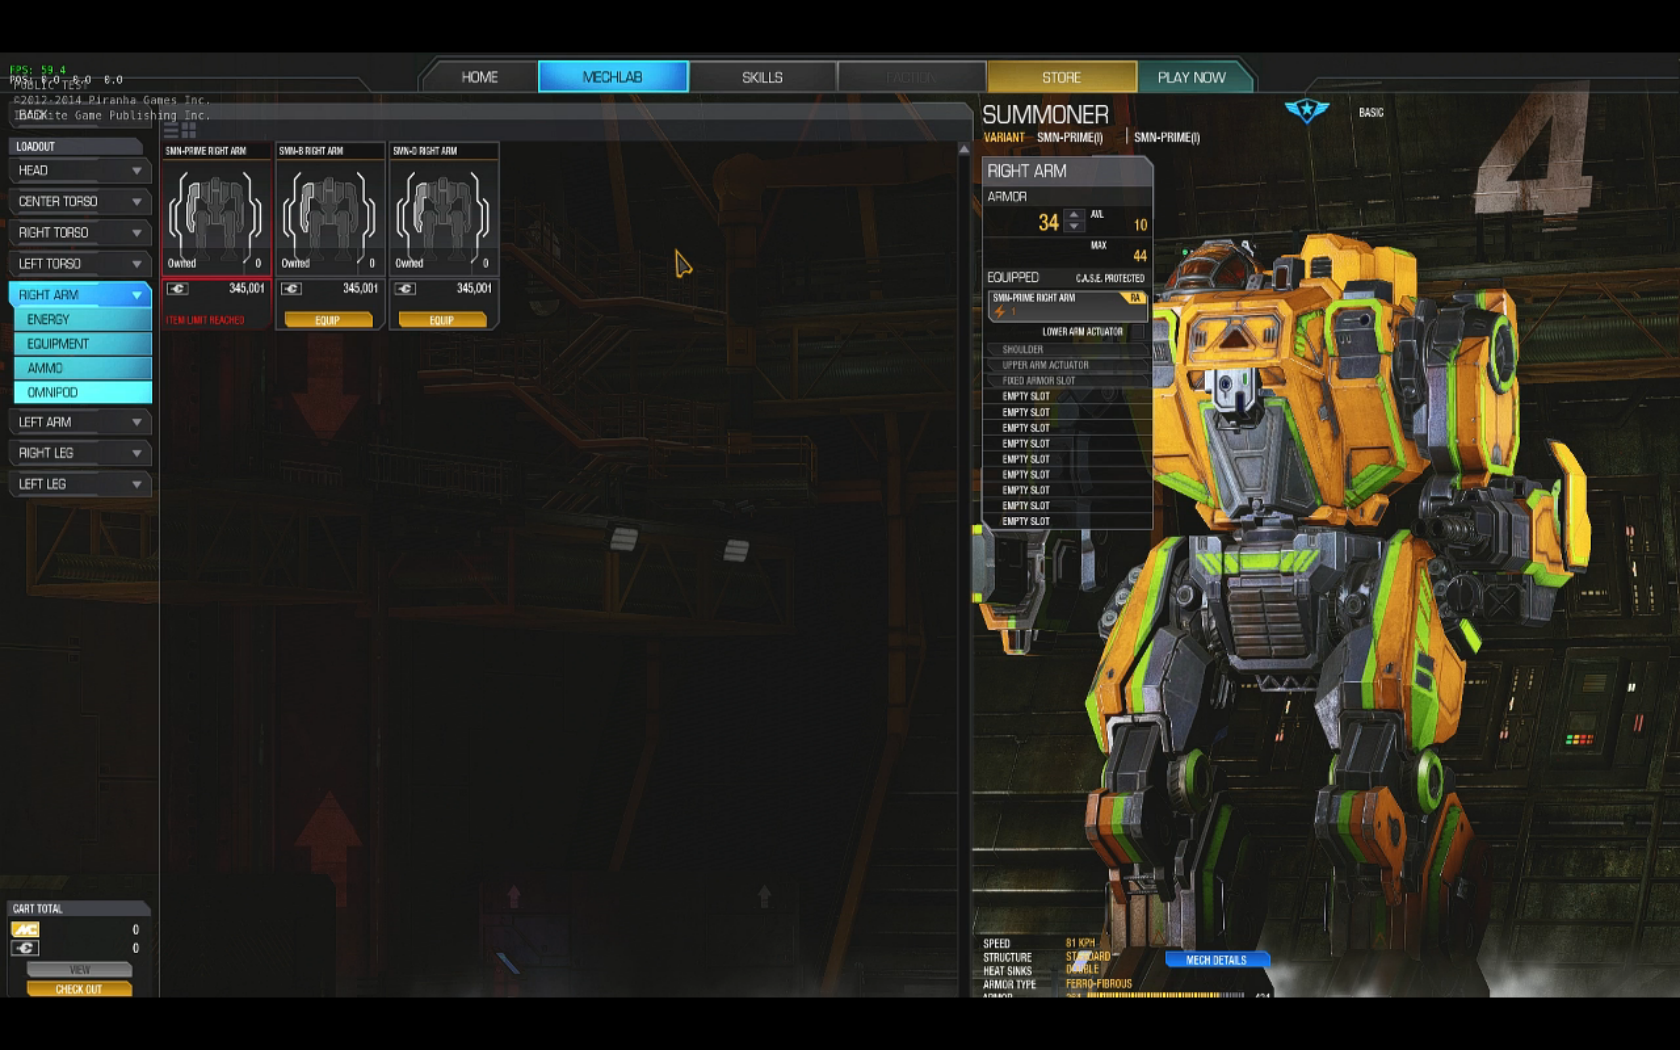Click the Upper Arm Actuator slot
Viewport: 1680px width, 1050px height.
pos(1066,366)
